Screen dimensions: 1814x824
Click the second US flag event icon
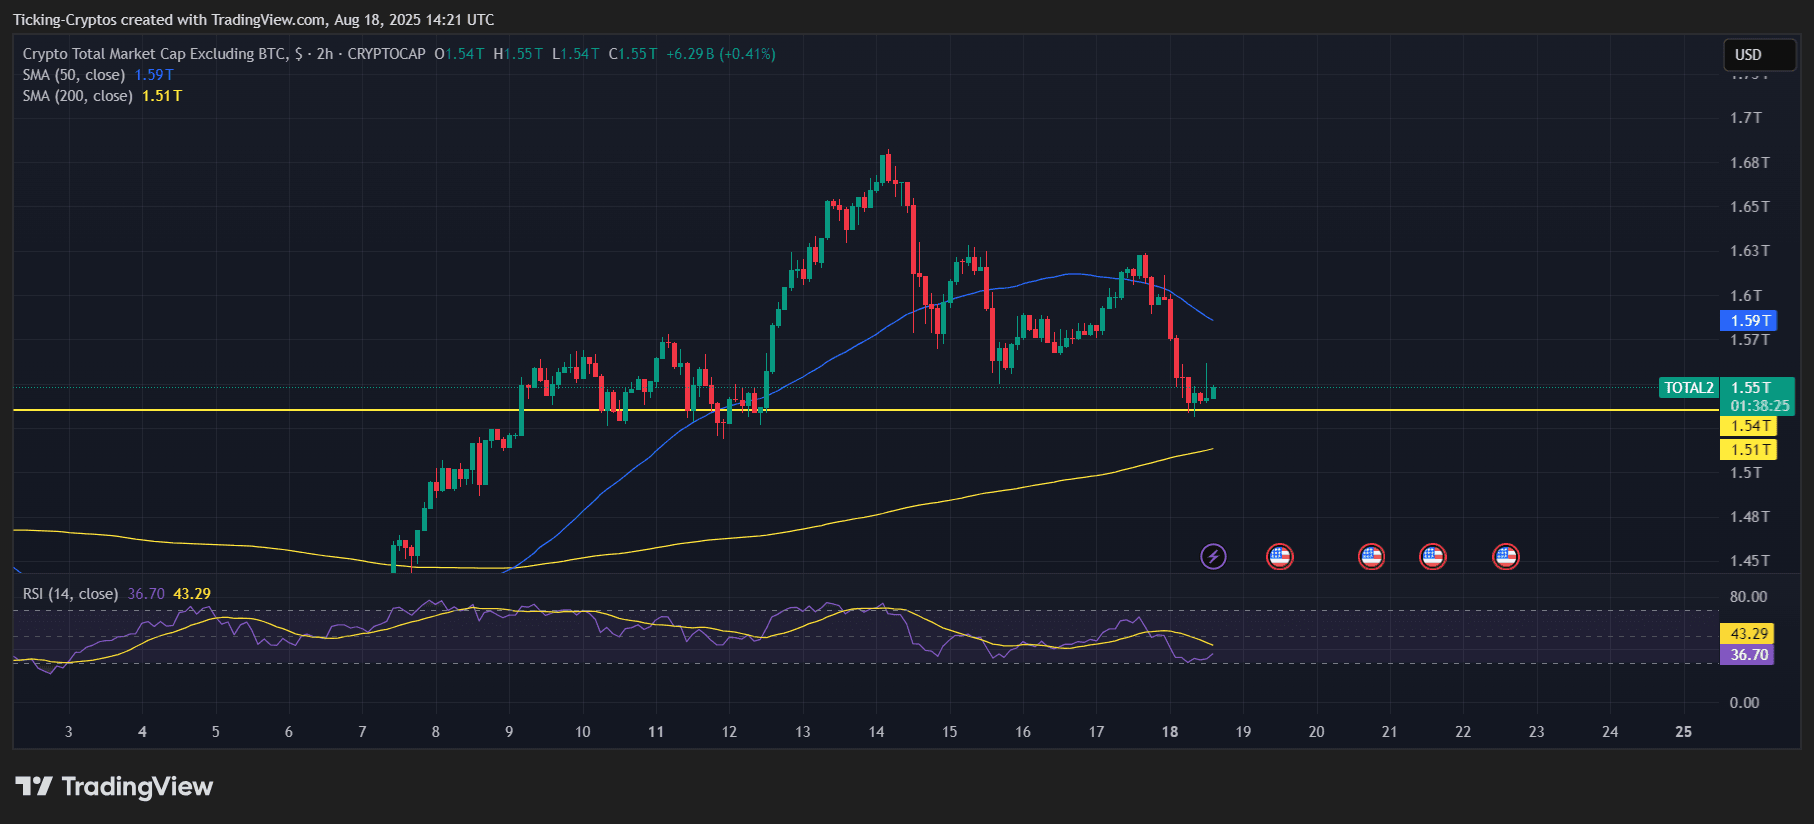[x=1371, y=556]
